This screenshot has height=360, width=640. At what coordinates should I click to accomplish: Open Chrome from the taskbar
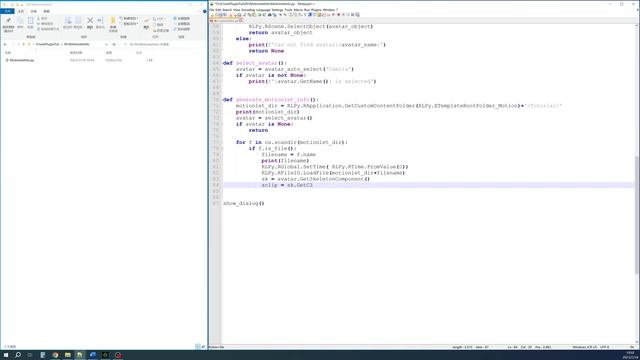pyautogui.click(x=55, y=355)
